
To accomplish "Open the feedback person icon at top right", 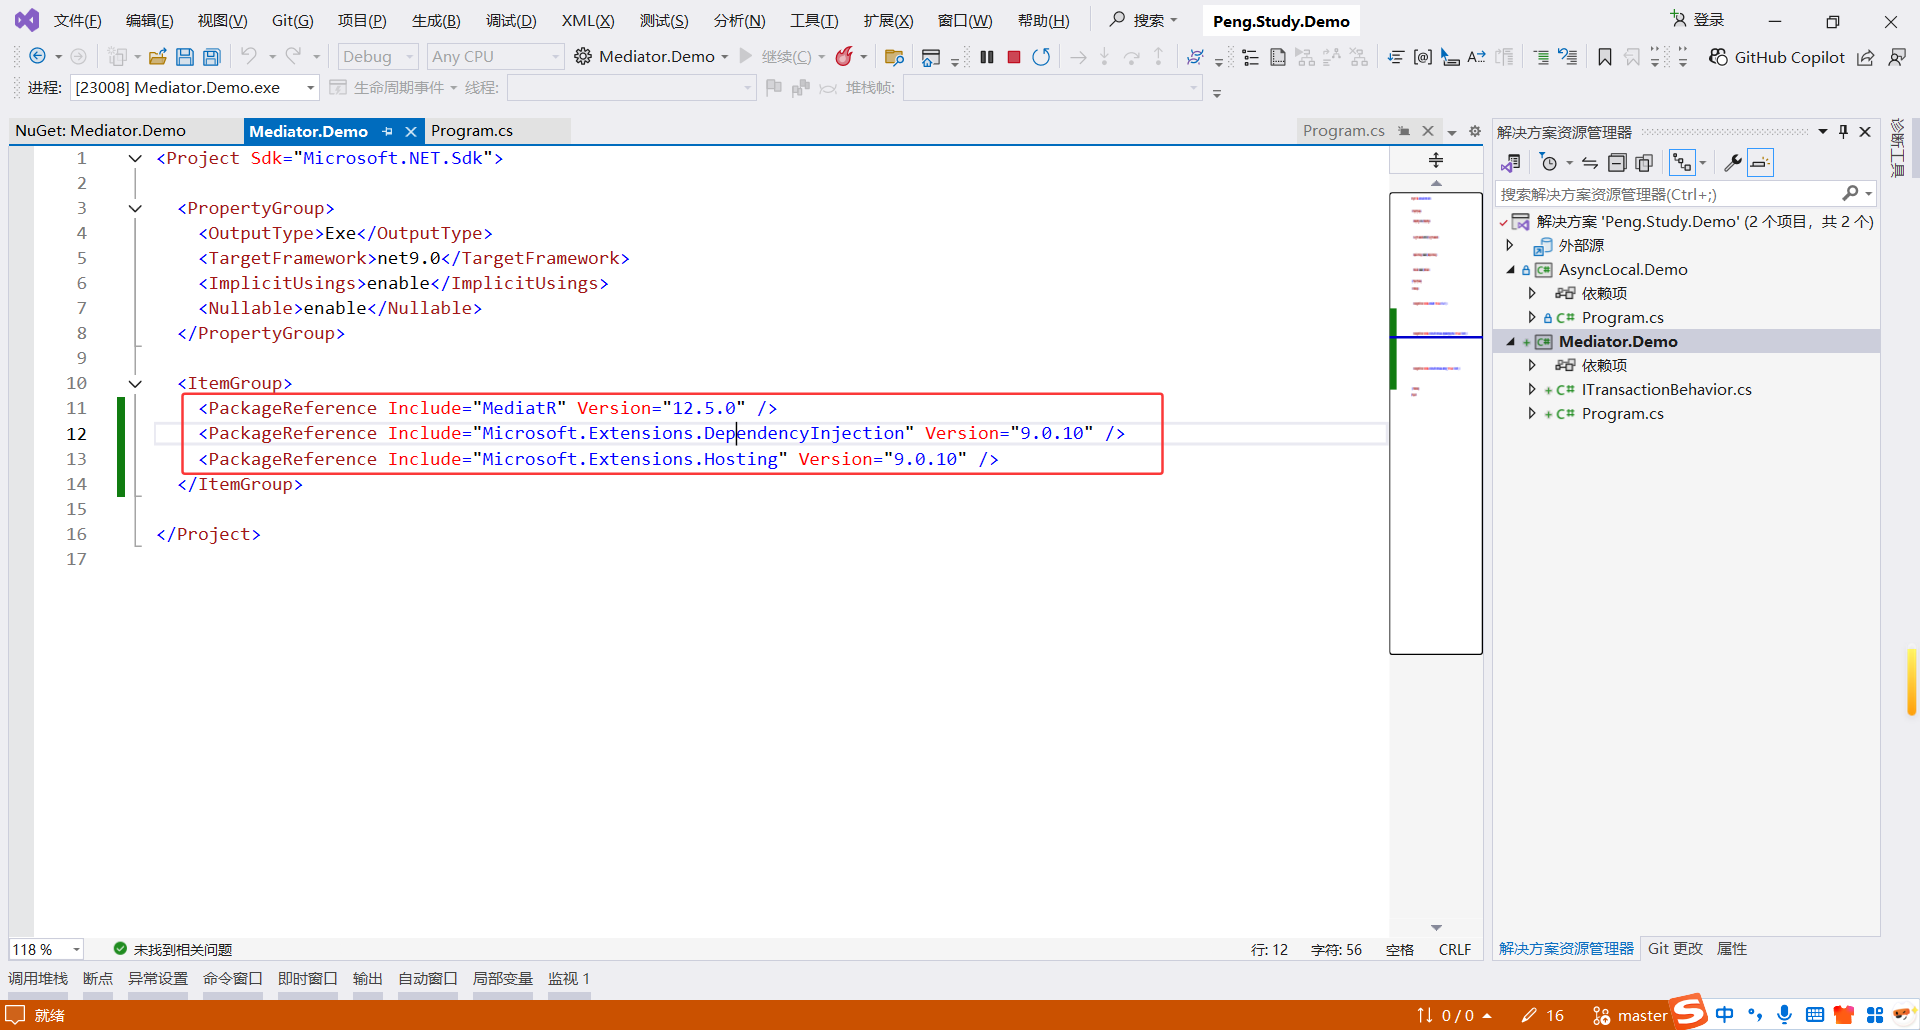I will pyautogui.click(x=1897, y=57).
